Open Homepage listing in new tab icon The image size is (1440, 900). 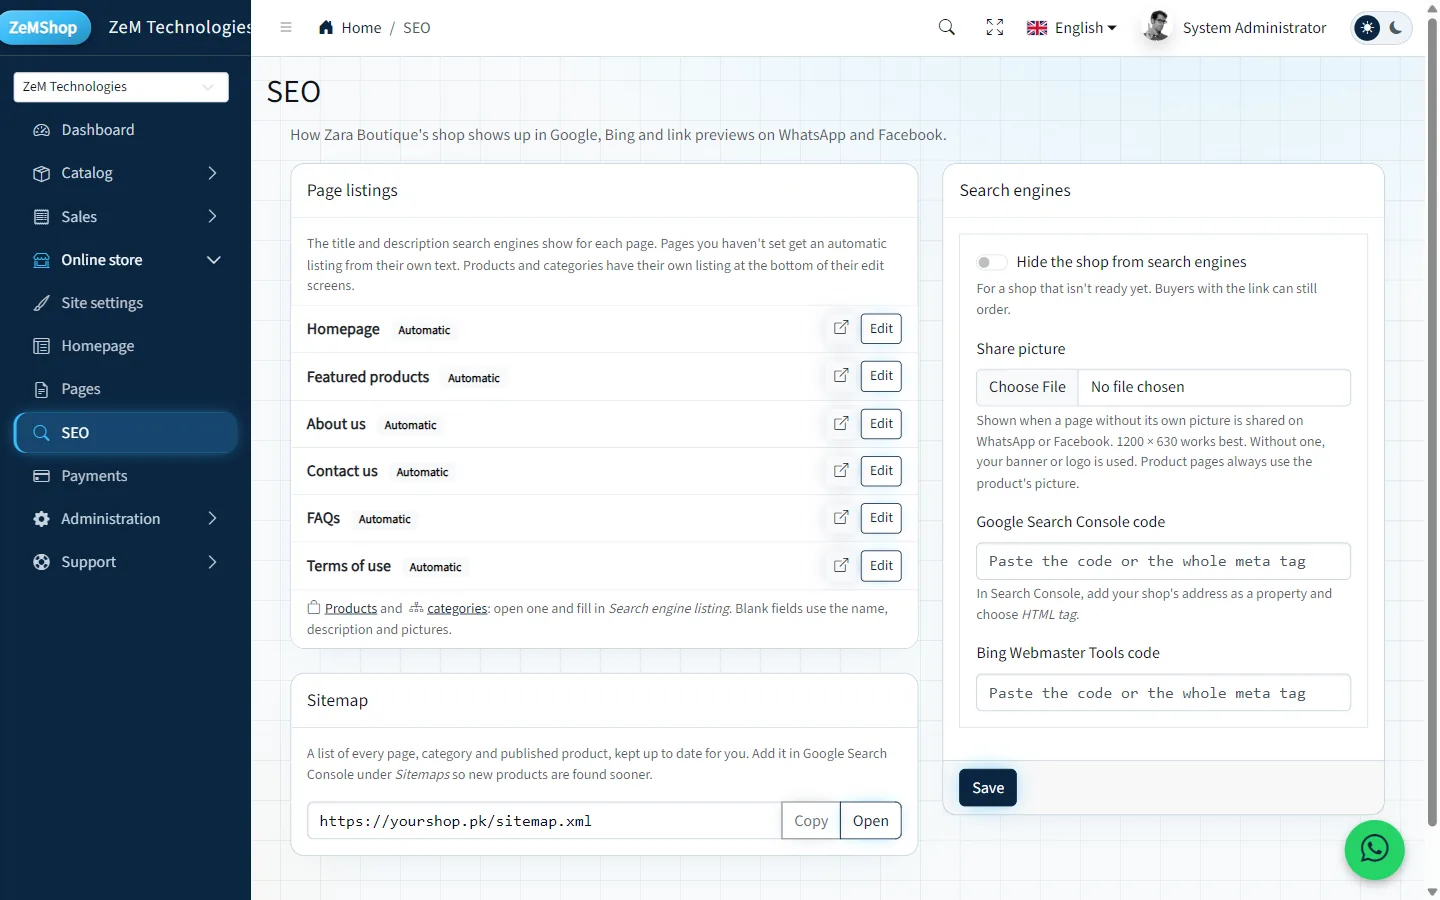[x=841, y=328]
